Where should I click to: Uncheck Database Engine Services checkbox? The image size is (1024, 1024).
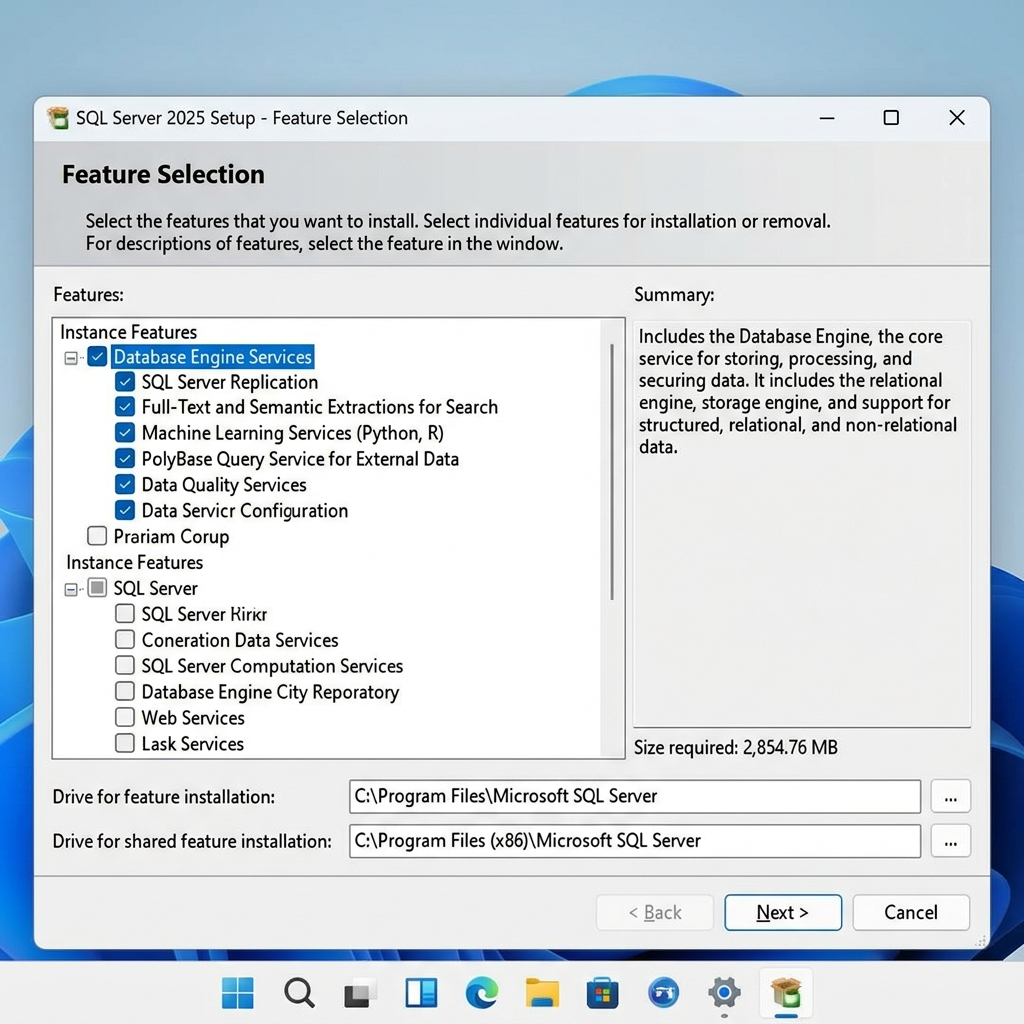[97, 357]
